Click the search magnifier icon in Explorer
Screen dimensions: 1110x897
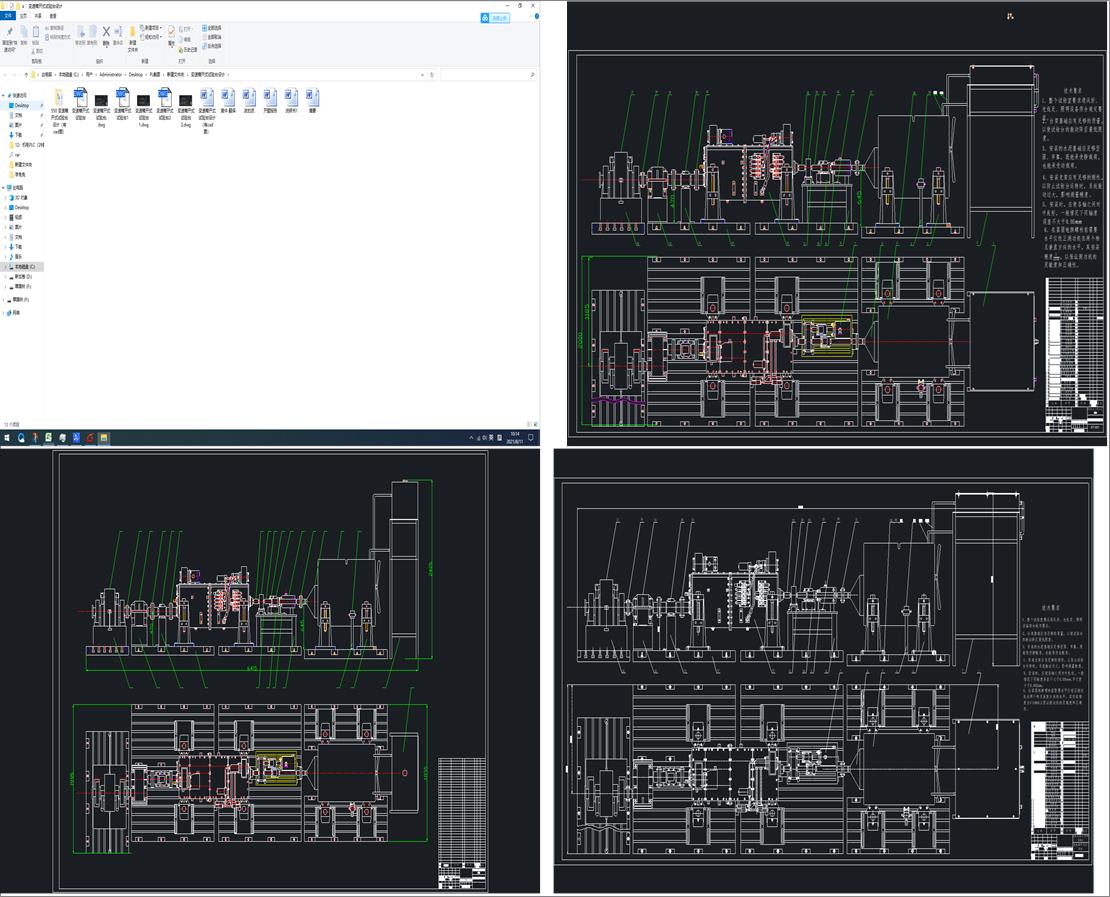pyautogui.click(x=532, y=74)
